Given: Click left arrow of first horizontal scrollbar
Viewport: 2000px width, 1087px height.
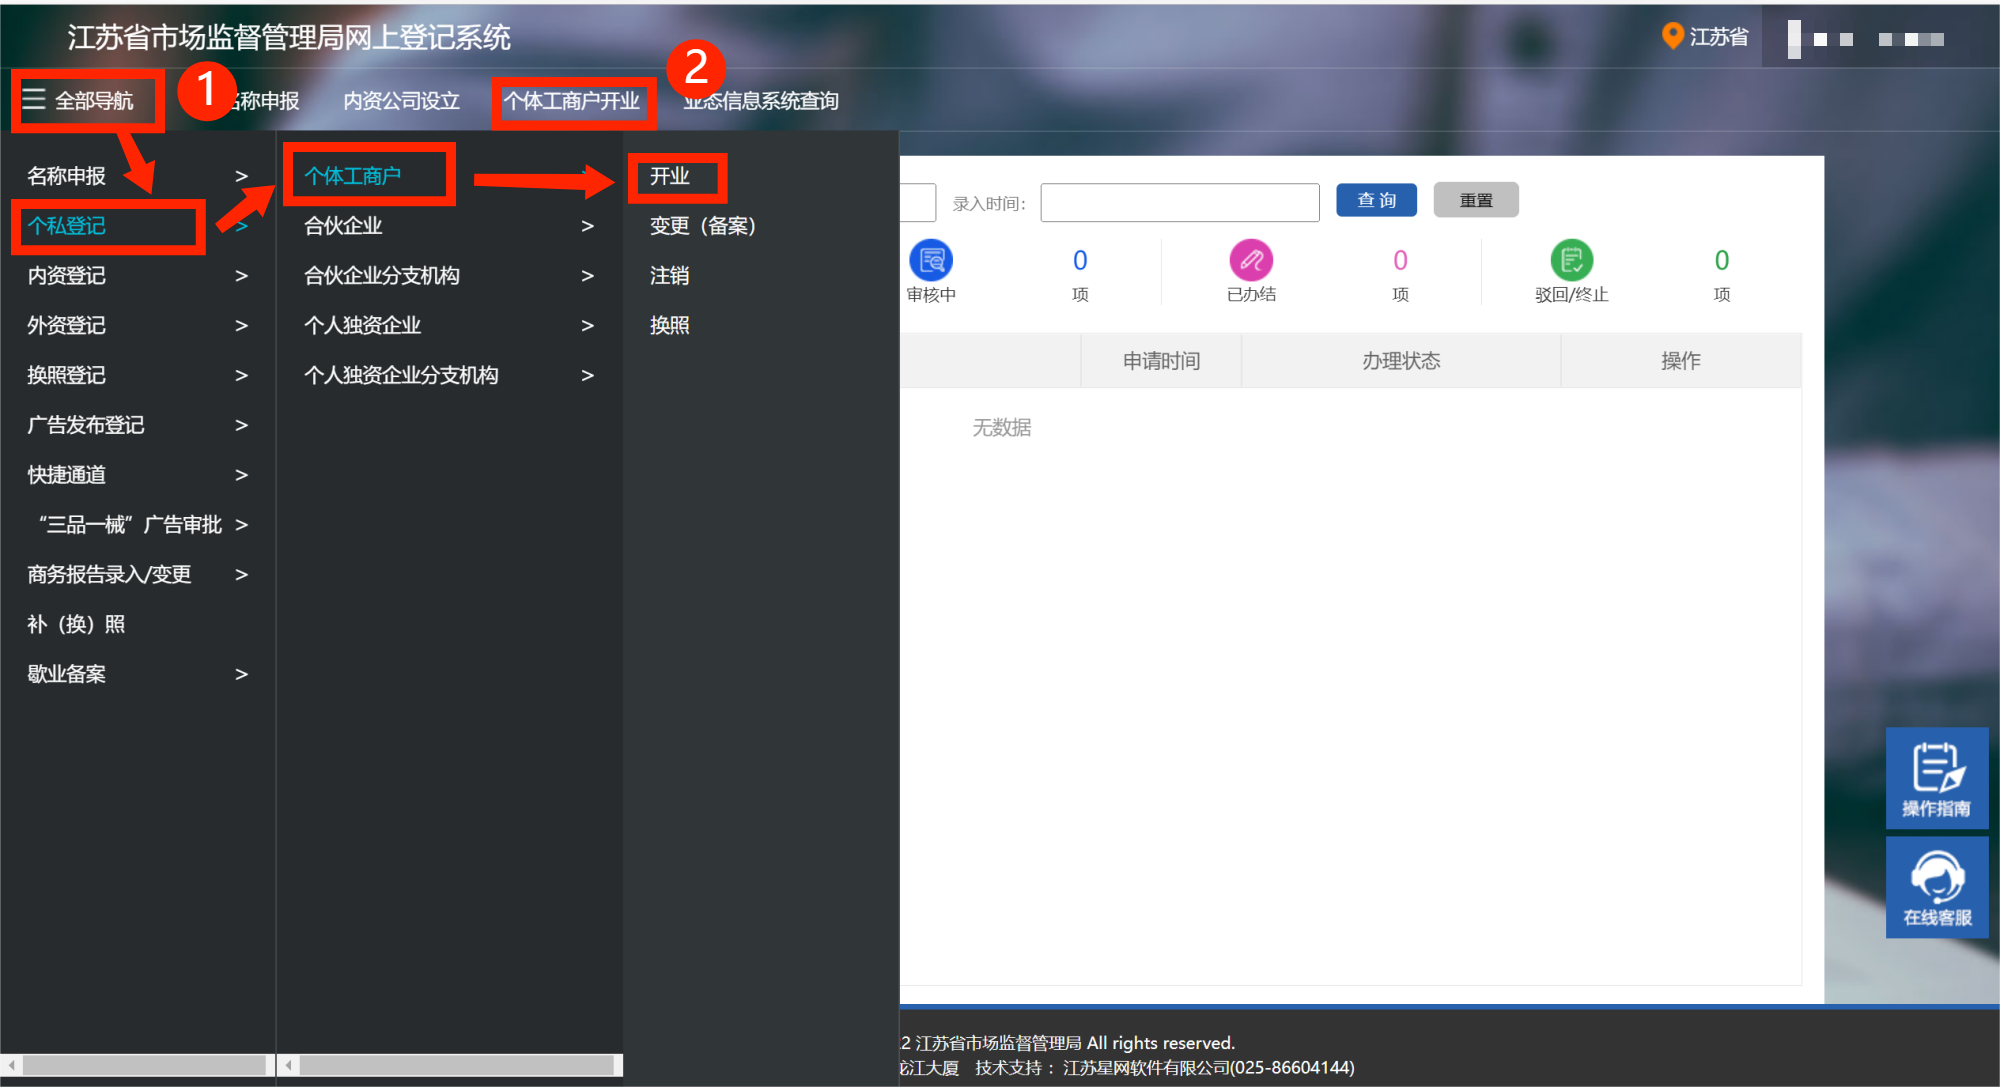Looking at the screenshot, I should point(12,1065).
